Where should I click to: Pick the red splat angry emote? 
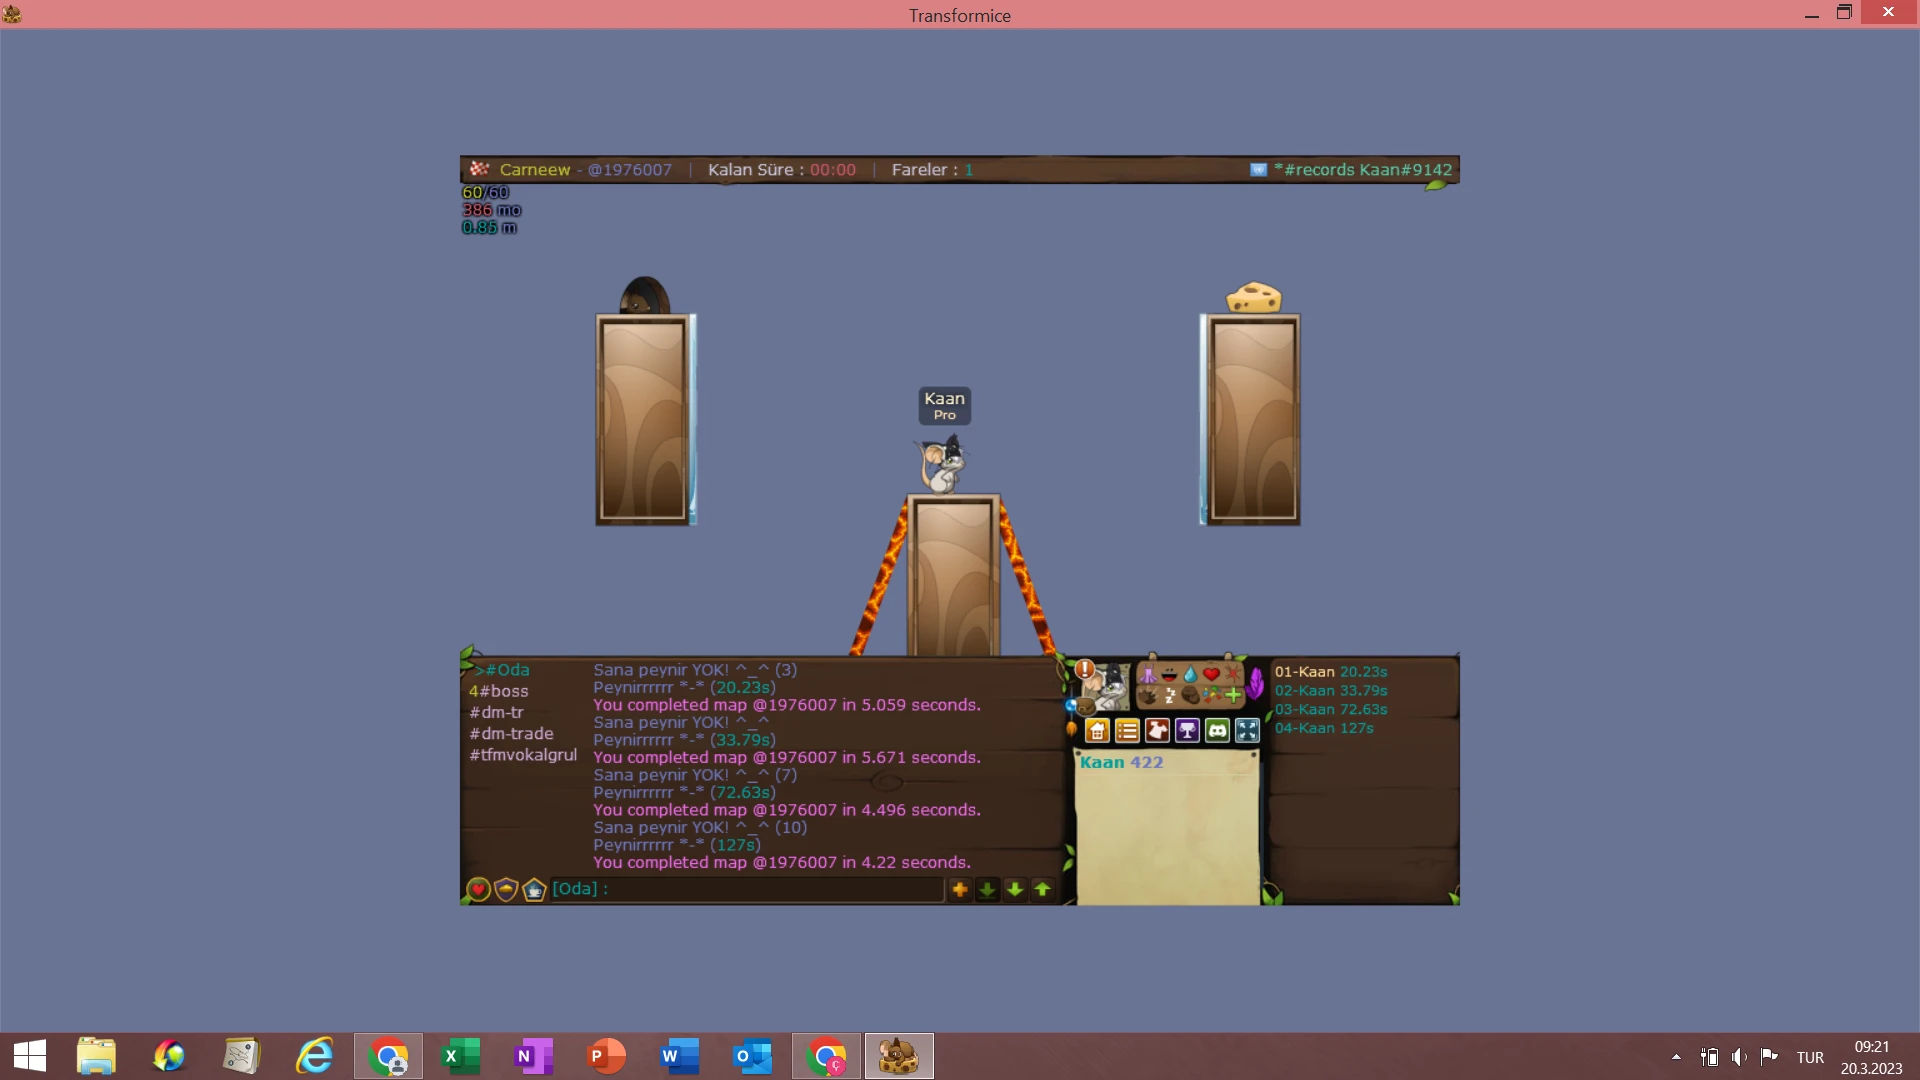click(1232, 674)
